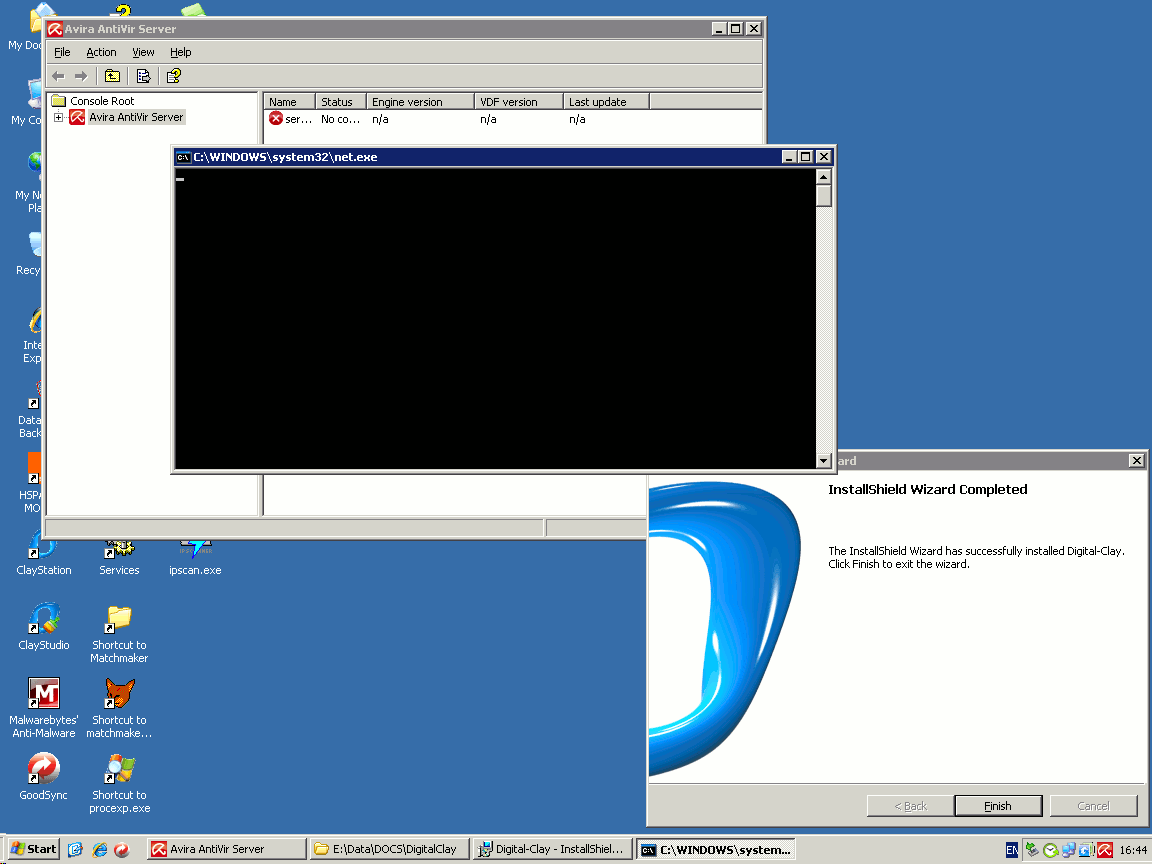Close the InstallShield wizard window
The width and height of the screenshot is (1152, 864).
[1137, 461]
